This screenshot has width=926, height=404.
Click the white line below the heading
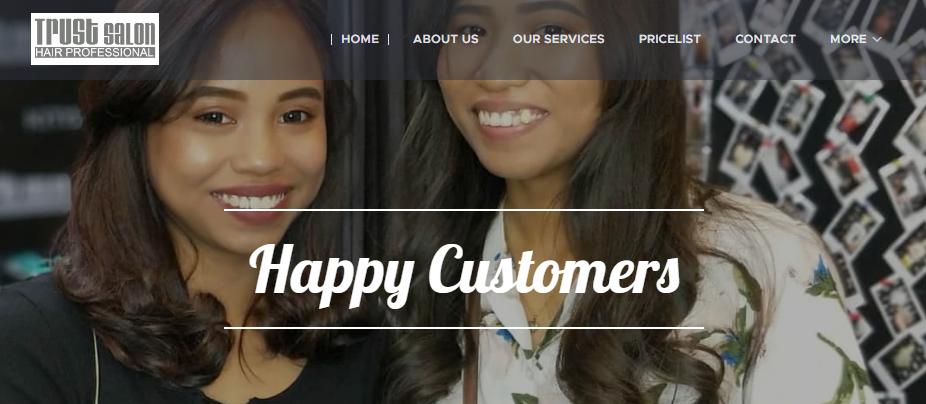(x=464, y=327)
